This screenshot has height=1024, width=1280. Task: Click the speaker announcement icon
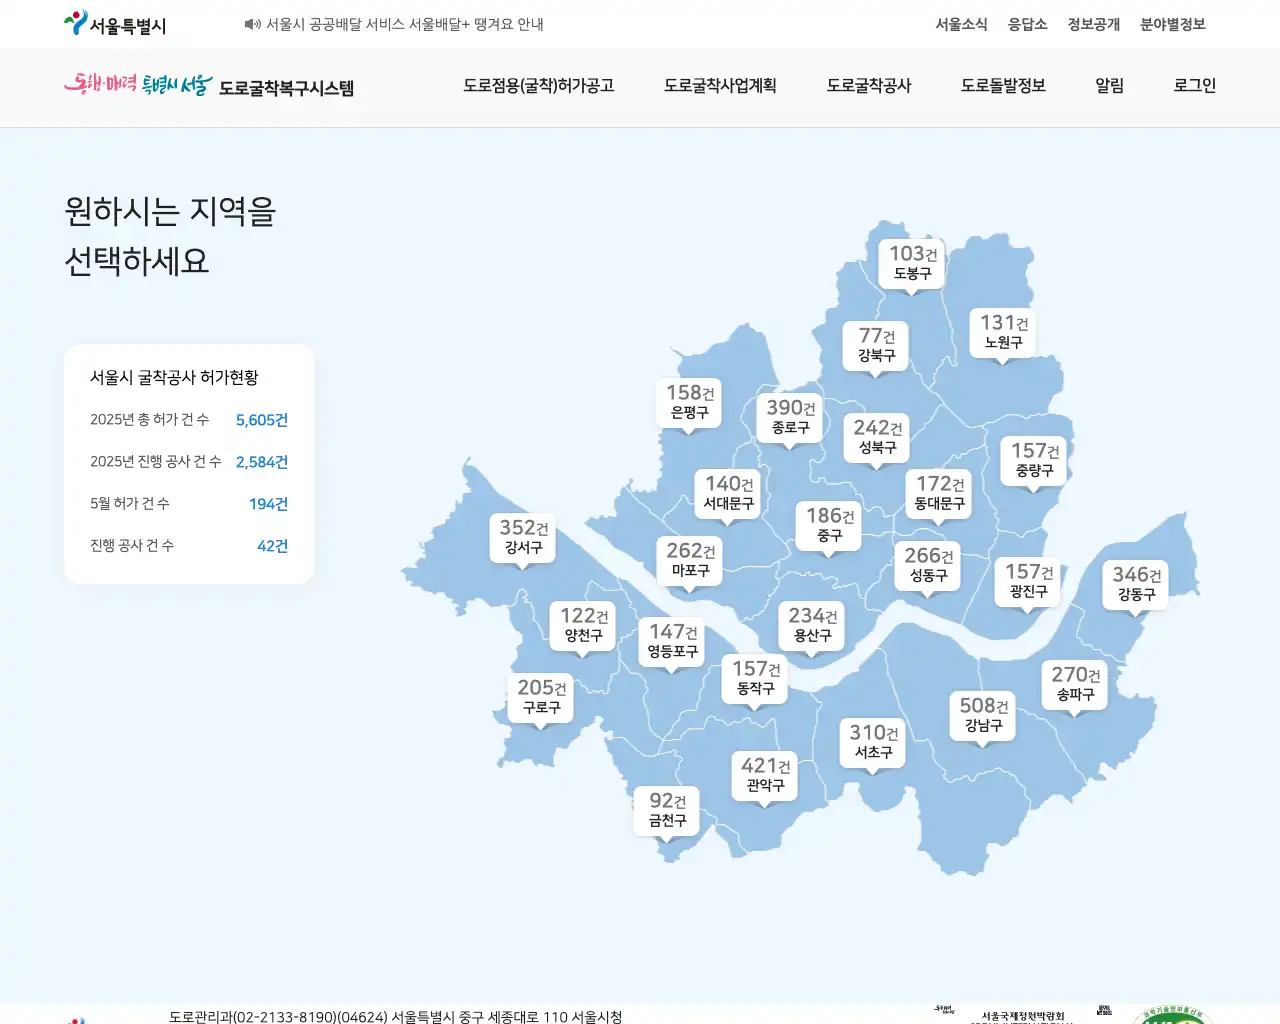252,24
